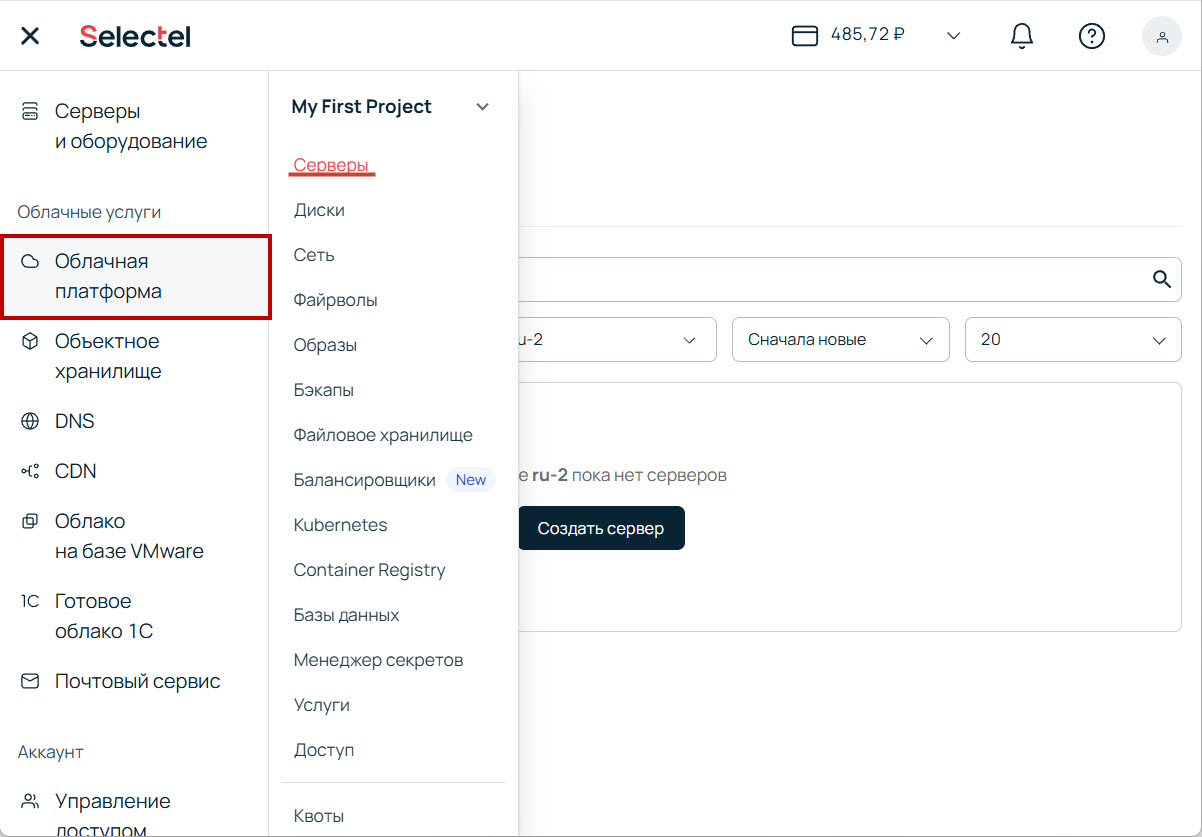Open Kubernetes menu item
Image resolution: width=1202 pixels, height=837 pixels.
[340, 525]
